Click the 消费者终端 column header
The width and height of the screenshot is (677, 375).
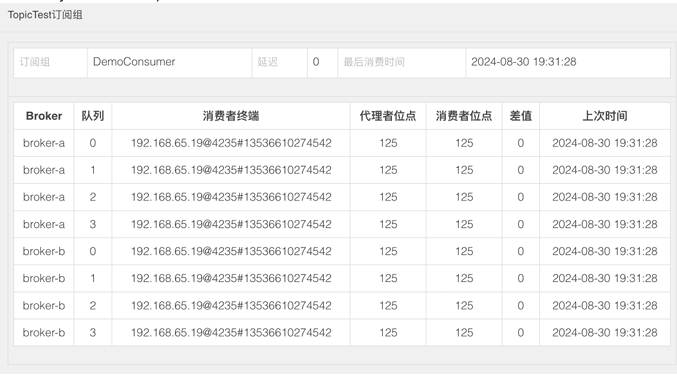pyautogui.click(x=231, y=116)
